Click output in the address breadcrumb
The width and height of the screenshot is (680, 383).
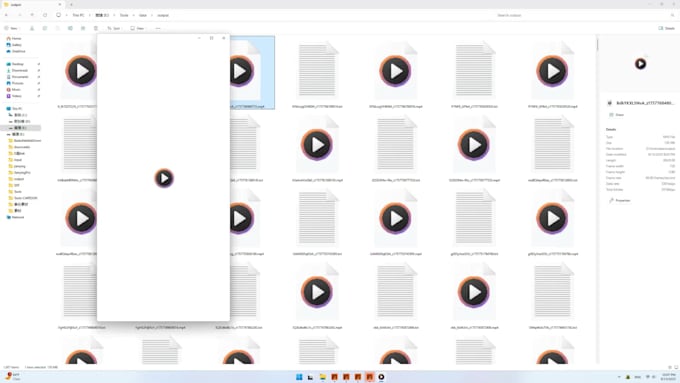pyautogui.click(x=163, y=15)
